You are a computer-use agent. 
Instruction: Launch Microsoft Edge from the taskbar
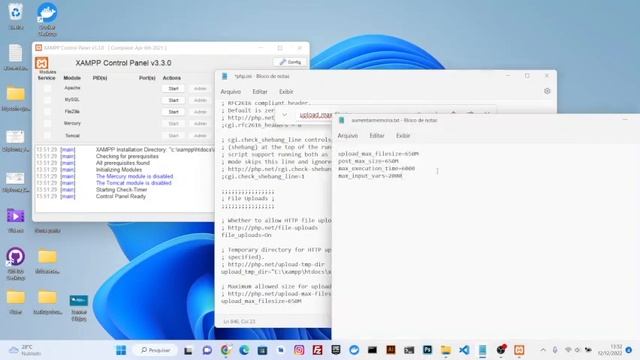coord(244,350)
